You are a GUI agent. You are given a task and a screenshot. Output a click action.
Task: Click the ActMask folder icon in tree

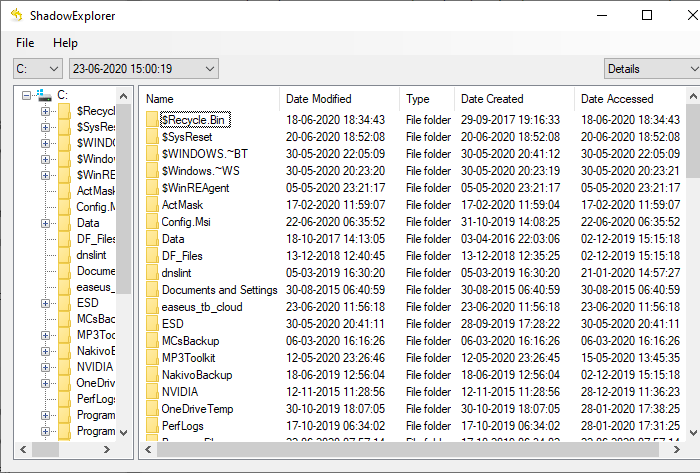[64, 191]
